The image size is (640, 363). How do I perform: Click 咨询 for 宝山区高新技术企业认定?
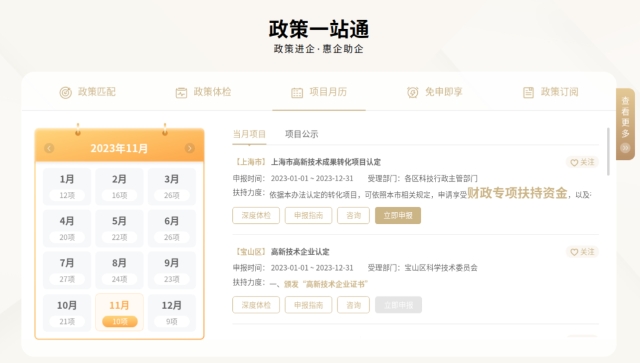[353, 305]
